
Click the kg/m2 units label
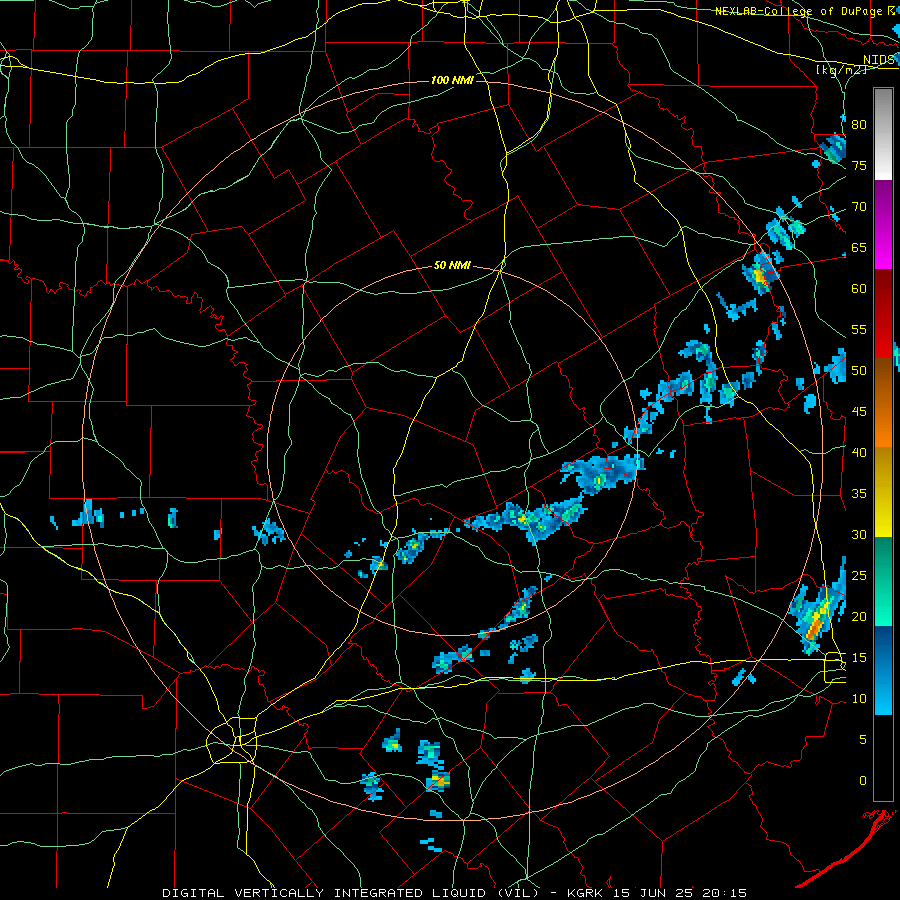point(841,70)
